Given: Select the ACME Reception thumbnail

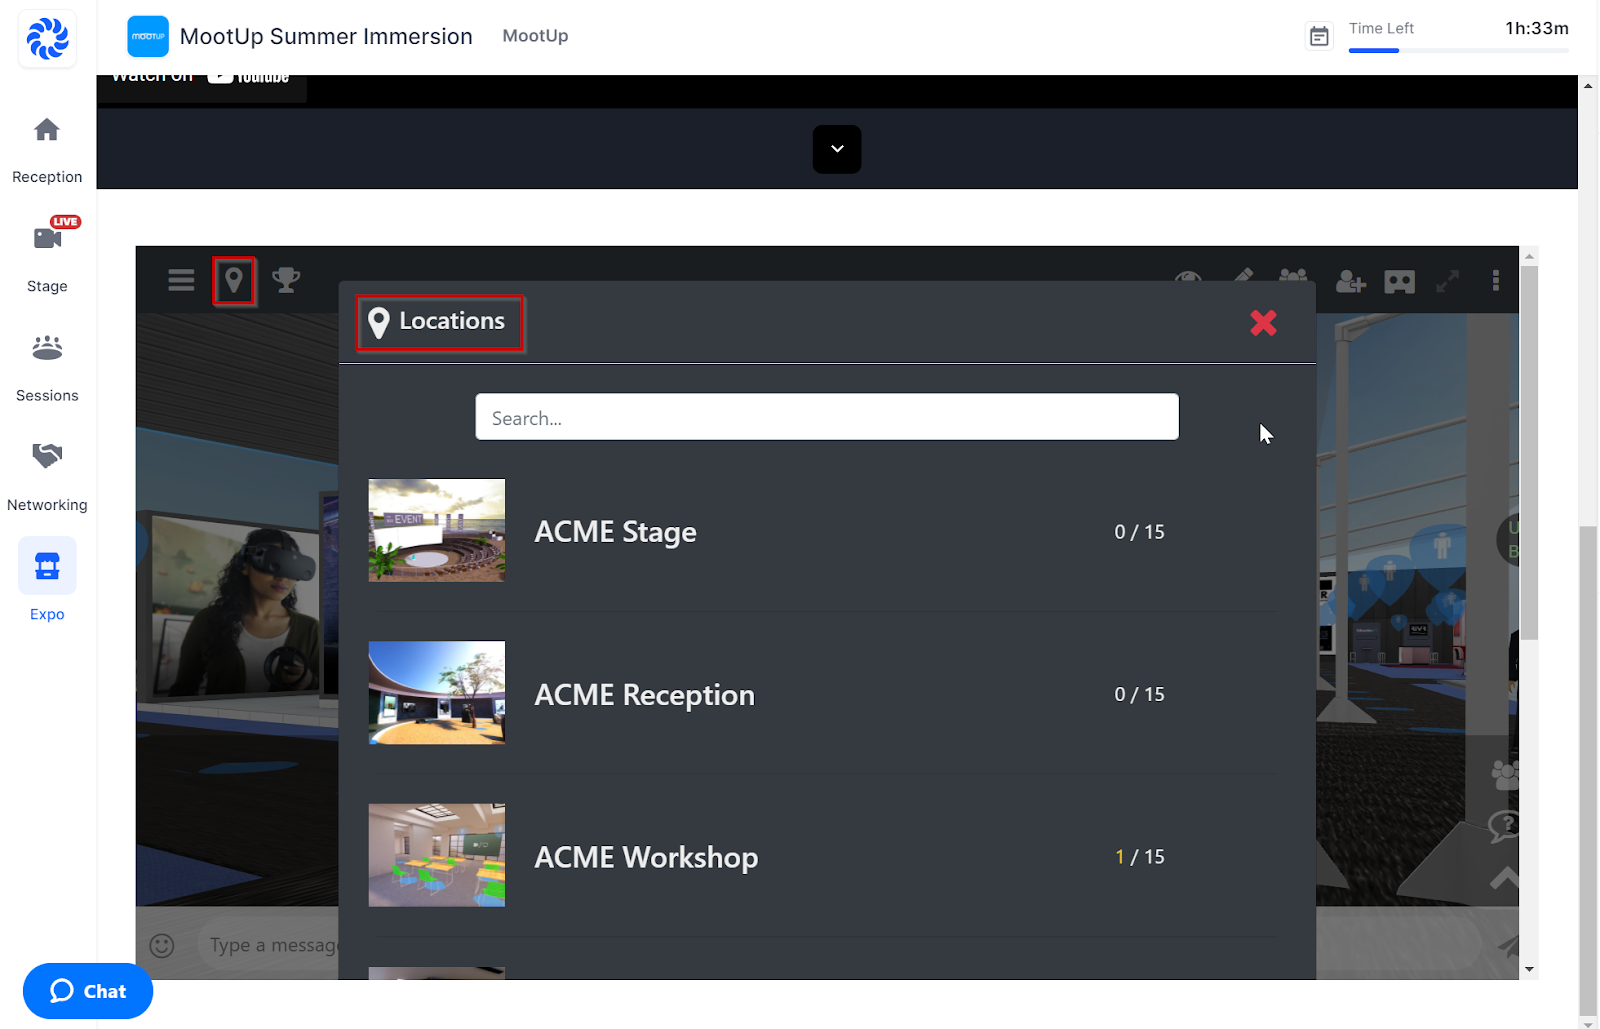Looking at the screenshot, I should [437, 693].
